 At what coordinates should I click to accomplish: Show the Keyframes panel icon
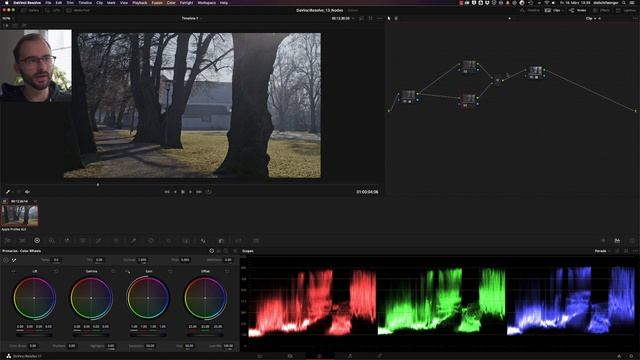(603, 241)
